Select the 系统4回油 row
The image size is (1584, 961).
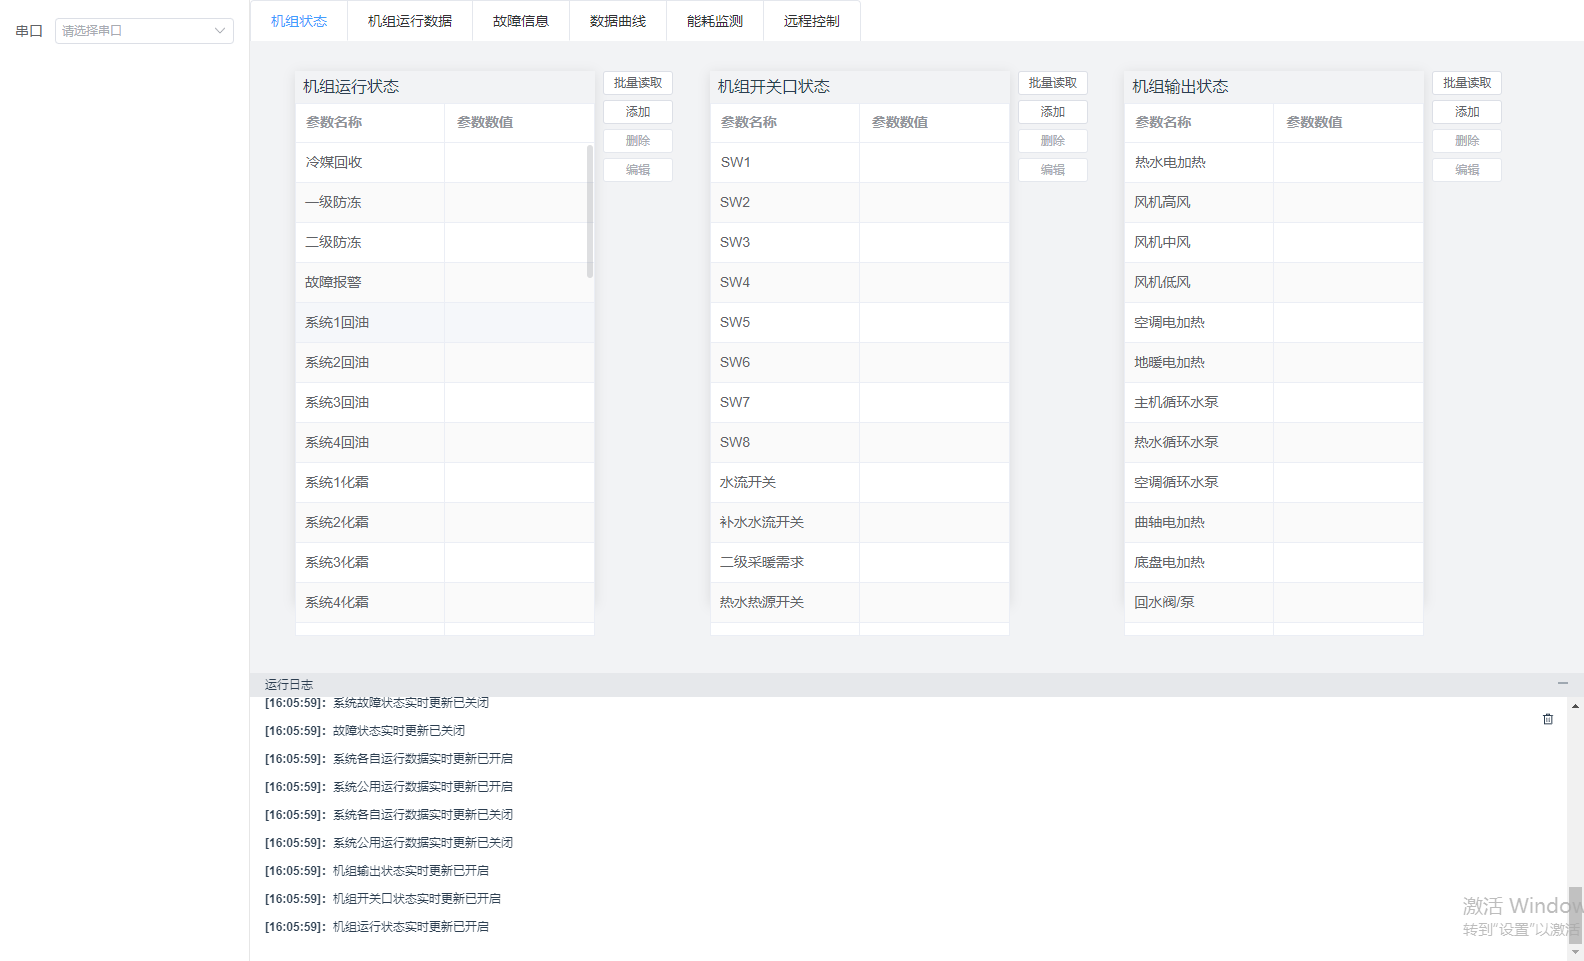point(445,442)
